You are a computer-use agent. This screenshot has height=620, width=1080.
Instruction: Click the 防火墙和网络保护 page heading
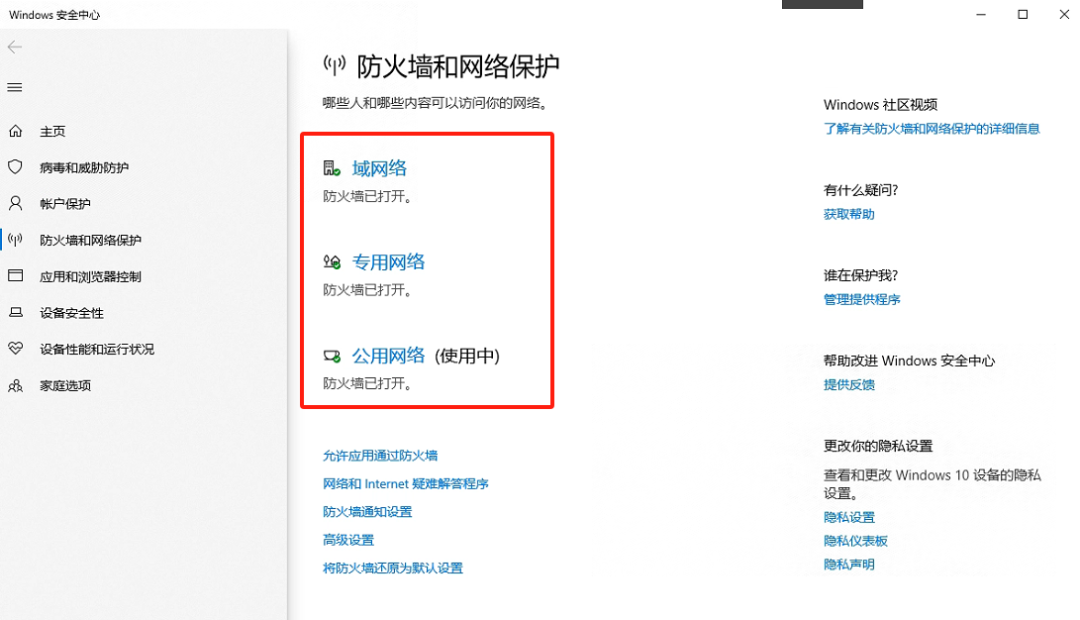click(458, 66)
